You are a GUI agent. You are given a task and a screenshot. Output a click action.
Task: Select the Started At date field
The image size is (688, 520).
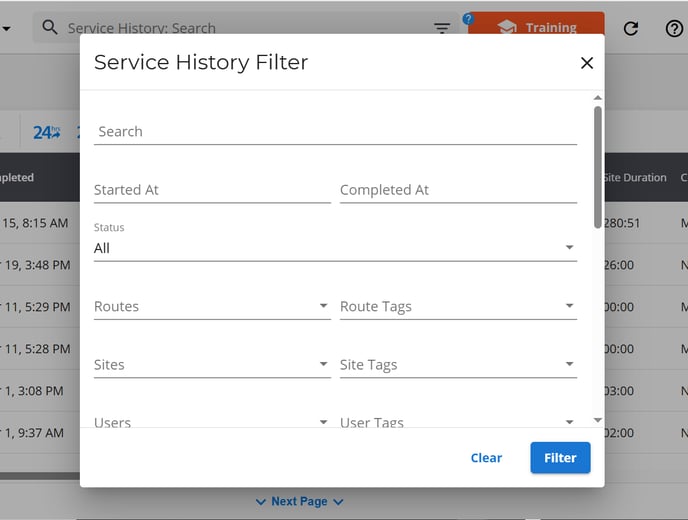coord(212,190)
